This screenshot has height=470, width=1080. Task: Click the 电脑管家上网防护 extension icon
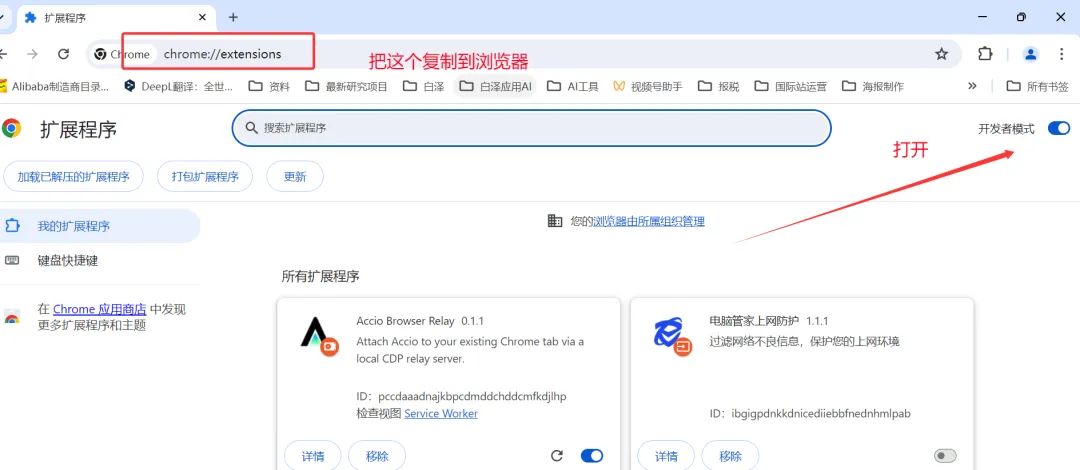point(672,336)
